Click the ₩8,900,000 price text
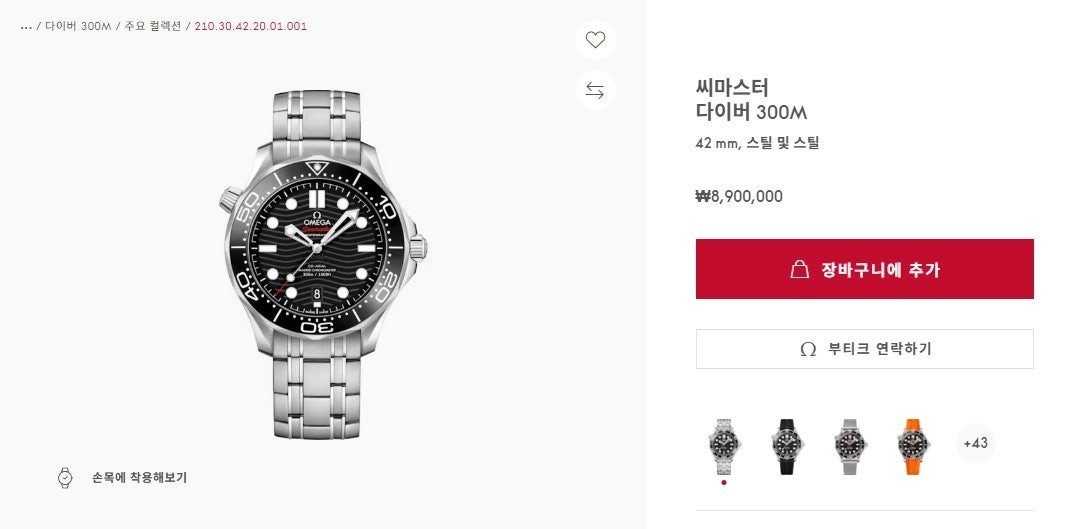Screen dimensions: 1075x529 (739, 196)
